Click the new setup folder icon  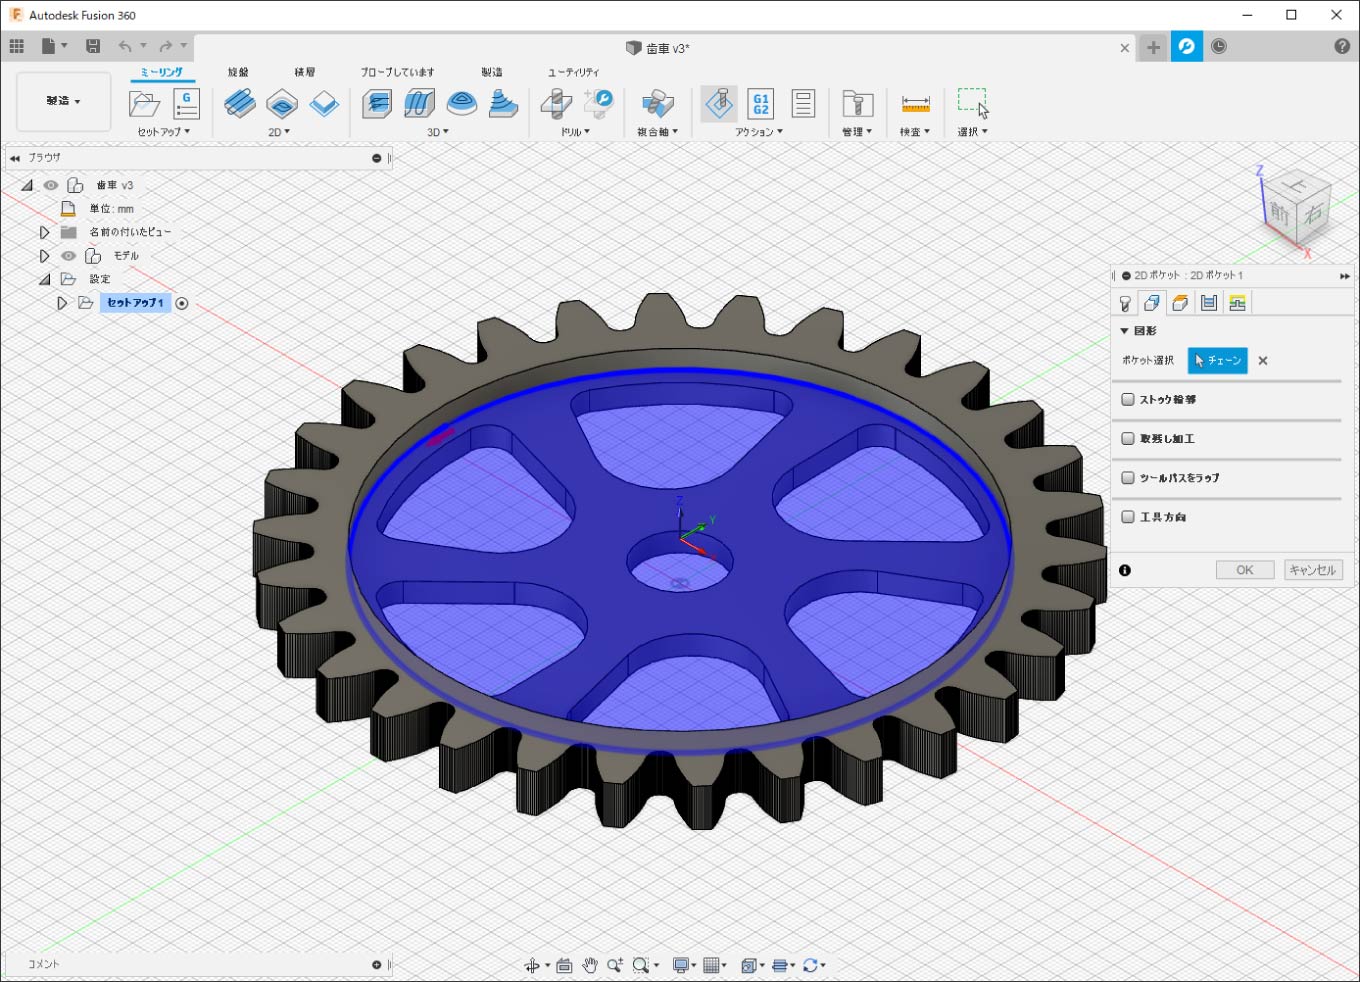(144, 104)
